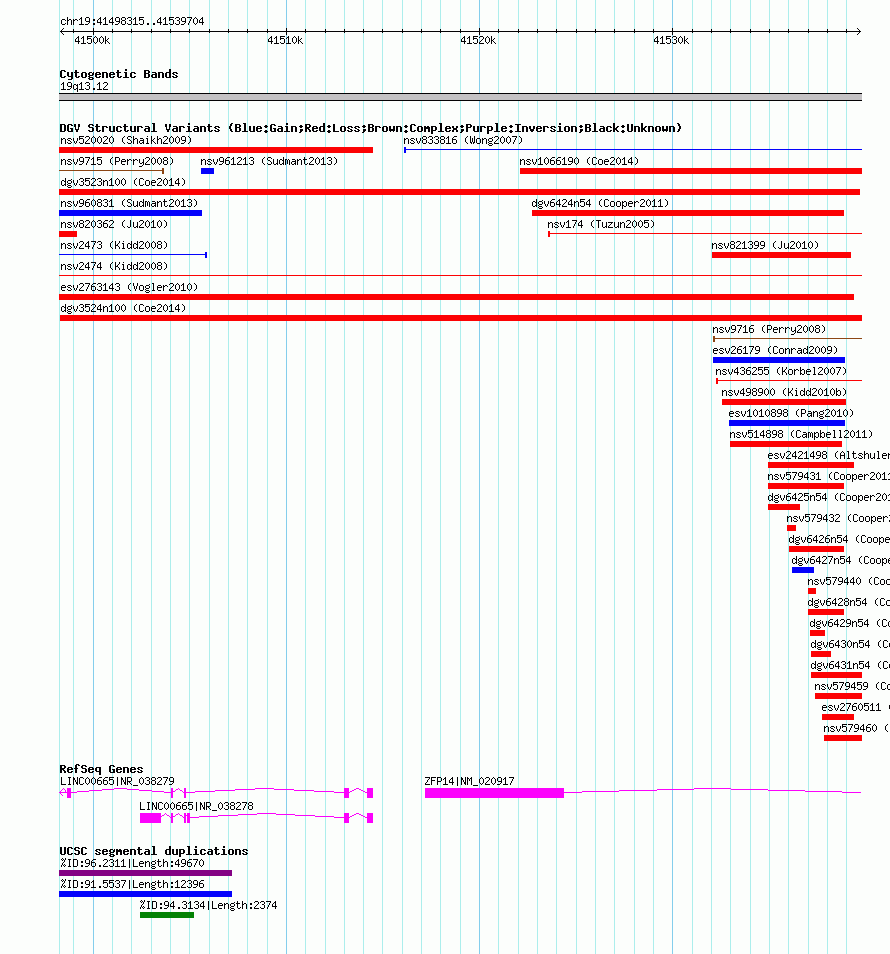Select the nsv961213 (Sudmant2013) blue gain bar
This screenshot has height=954, width=890.
click(207, 171)
